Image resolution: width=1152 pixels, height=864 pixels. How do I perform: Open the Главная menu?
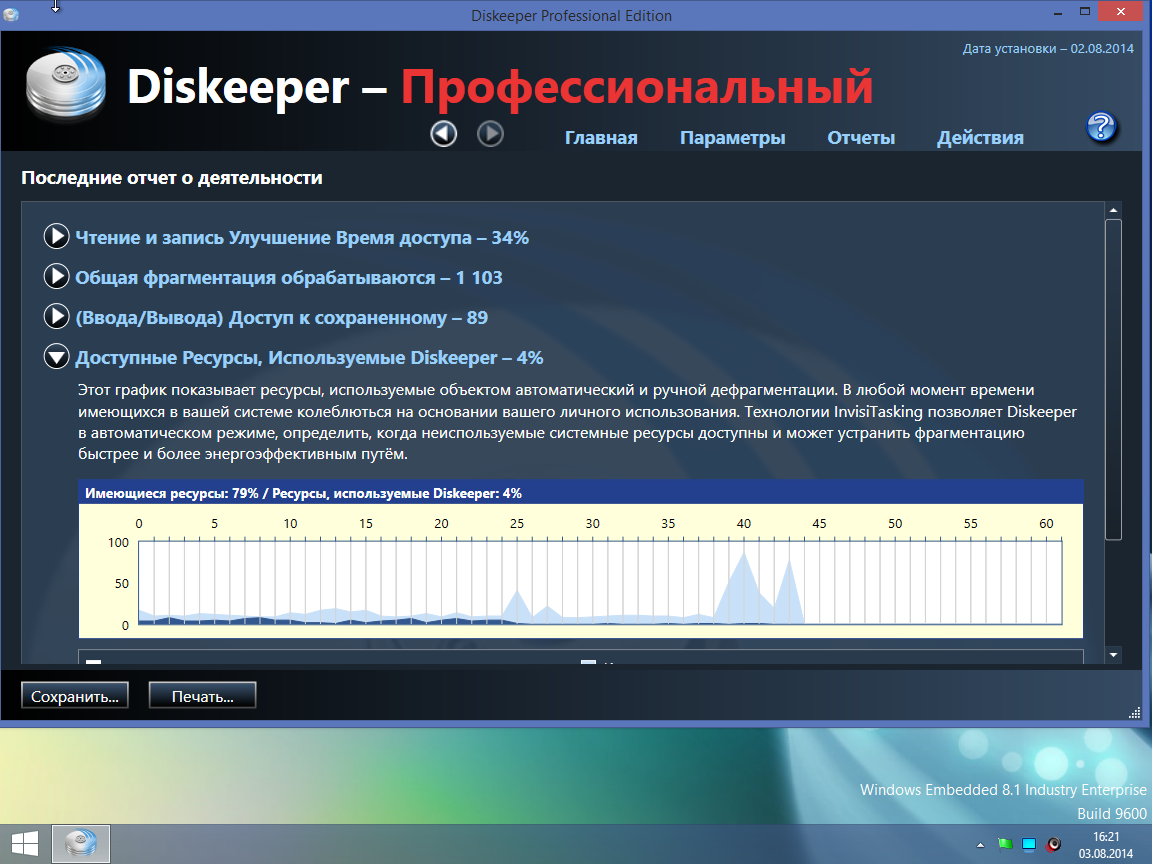point(601,138)
